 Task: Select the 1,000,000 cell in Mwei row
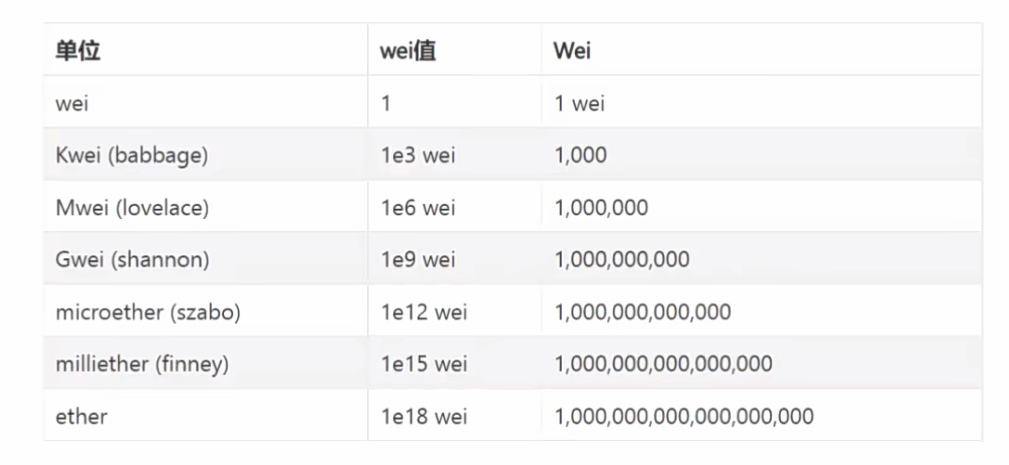point(601,208)
